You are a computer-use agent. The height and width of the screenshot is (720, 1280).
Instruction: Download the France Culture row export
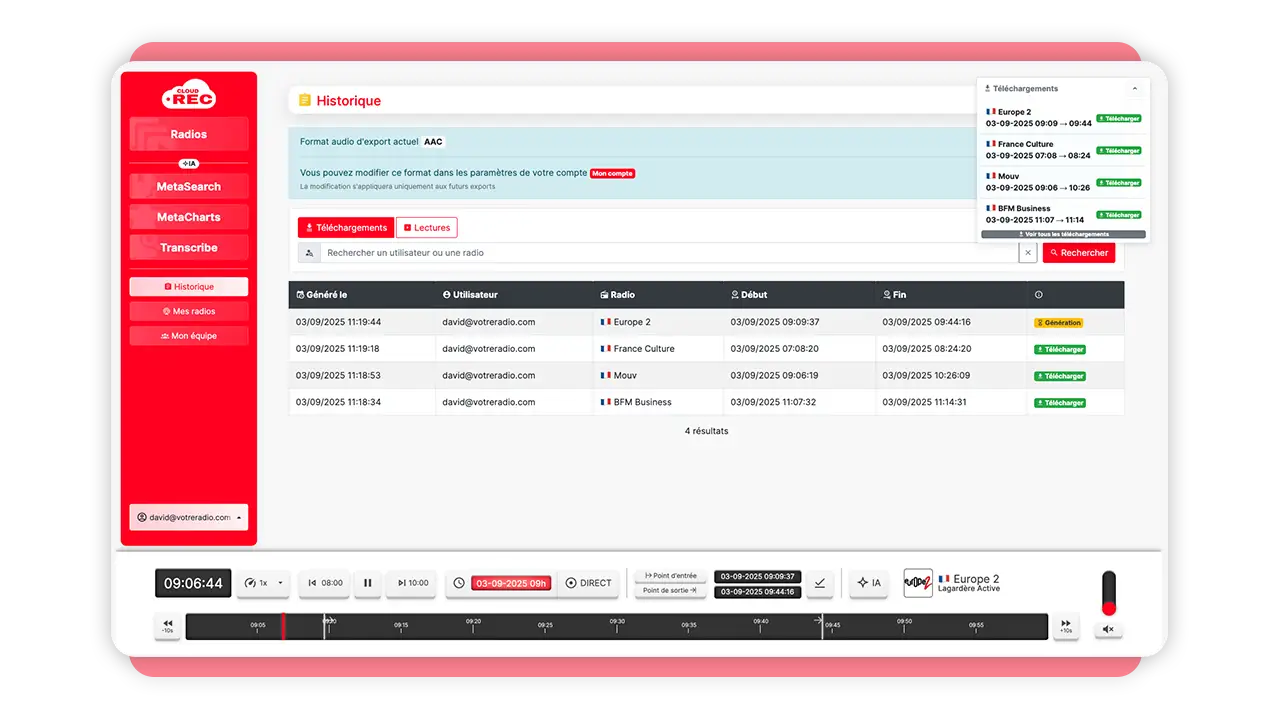[x=1060, y=350]
